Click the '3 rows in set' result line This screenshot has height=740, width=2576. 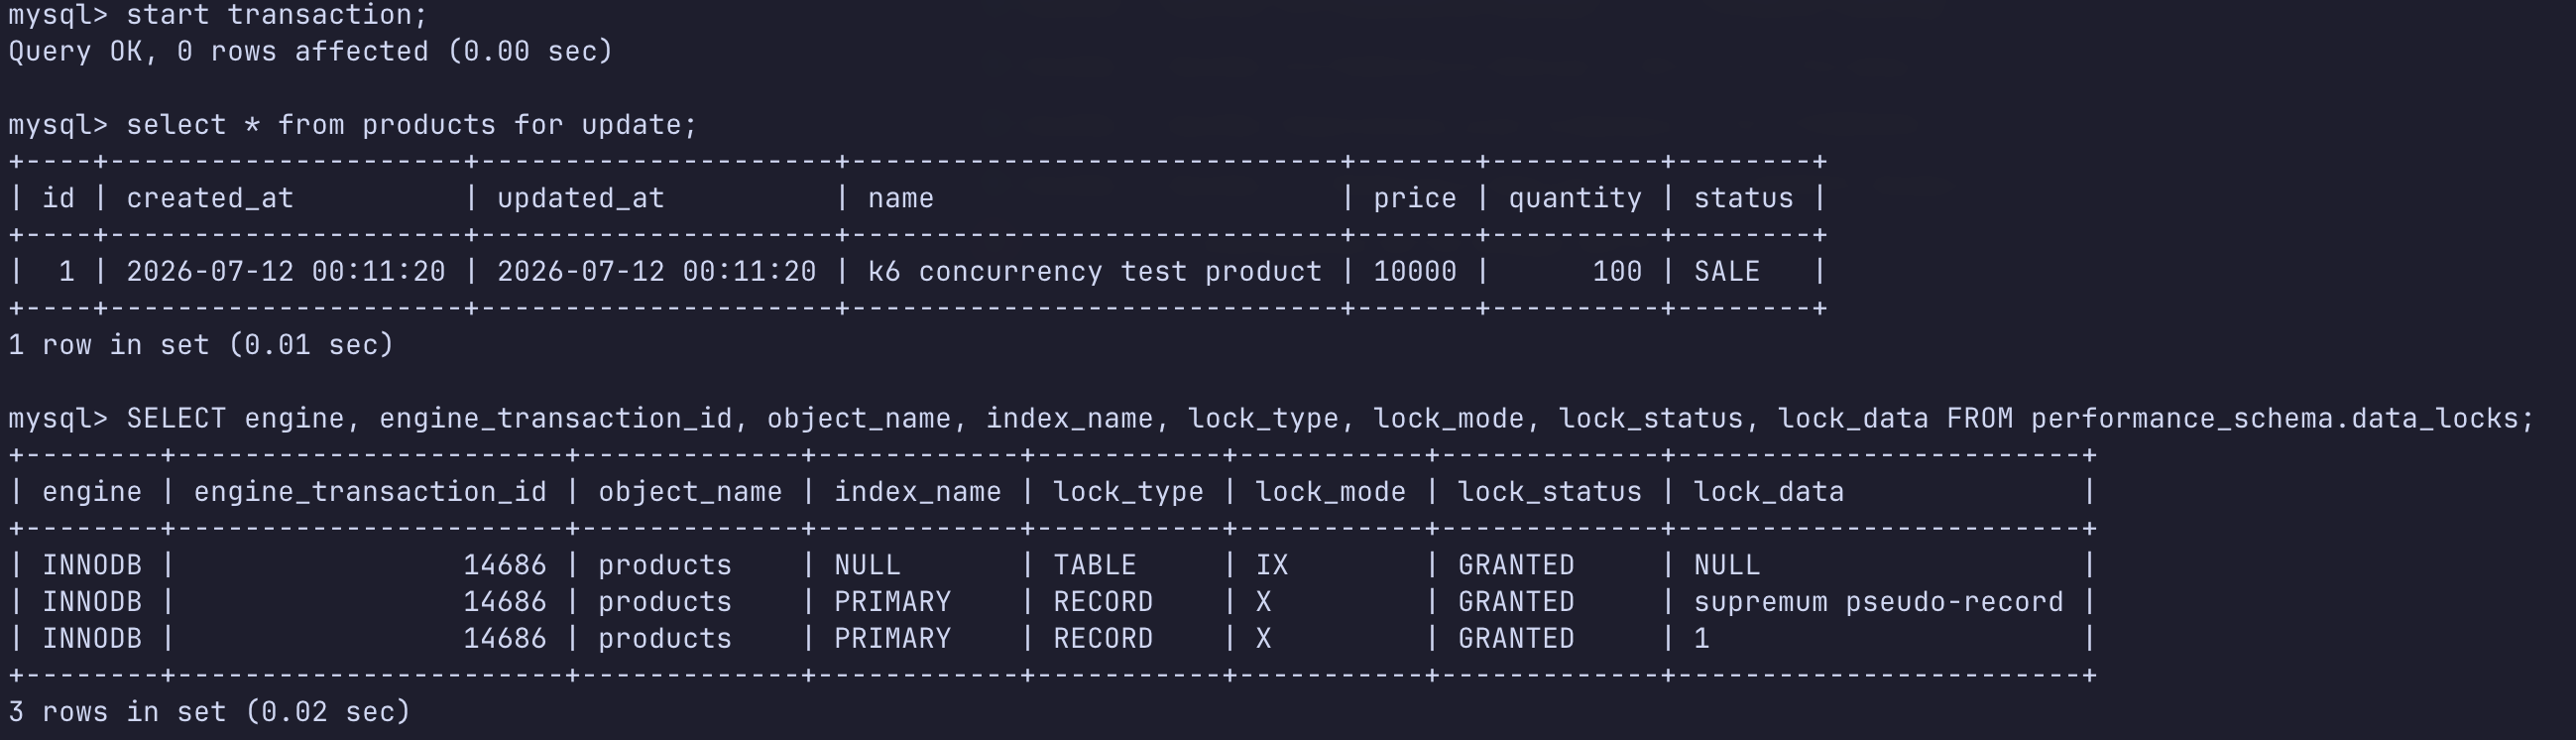[x=210, y=712]
